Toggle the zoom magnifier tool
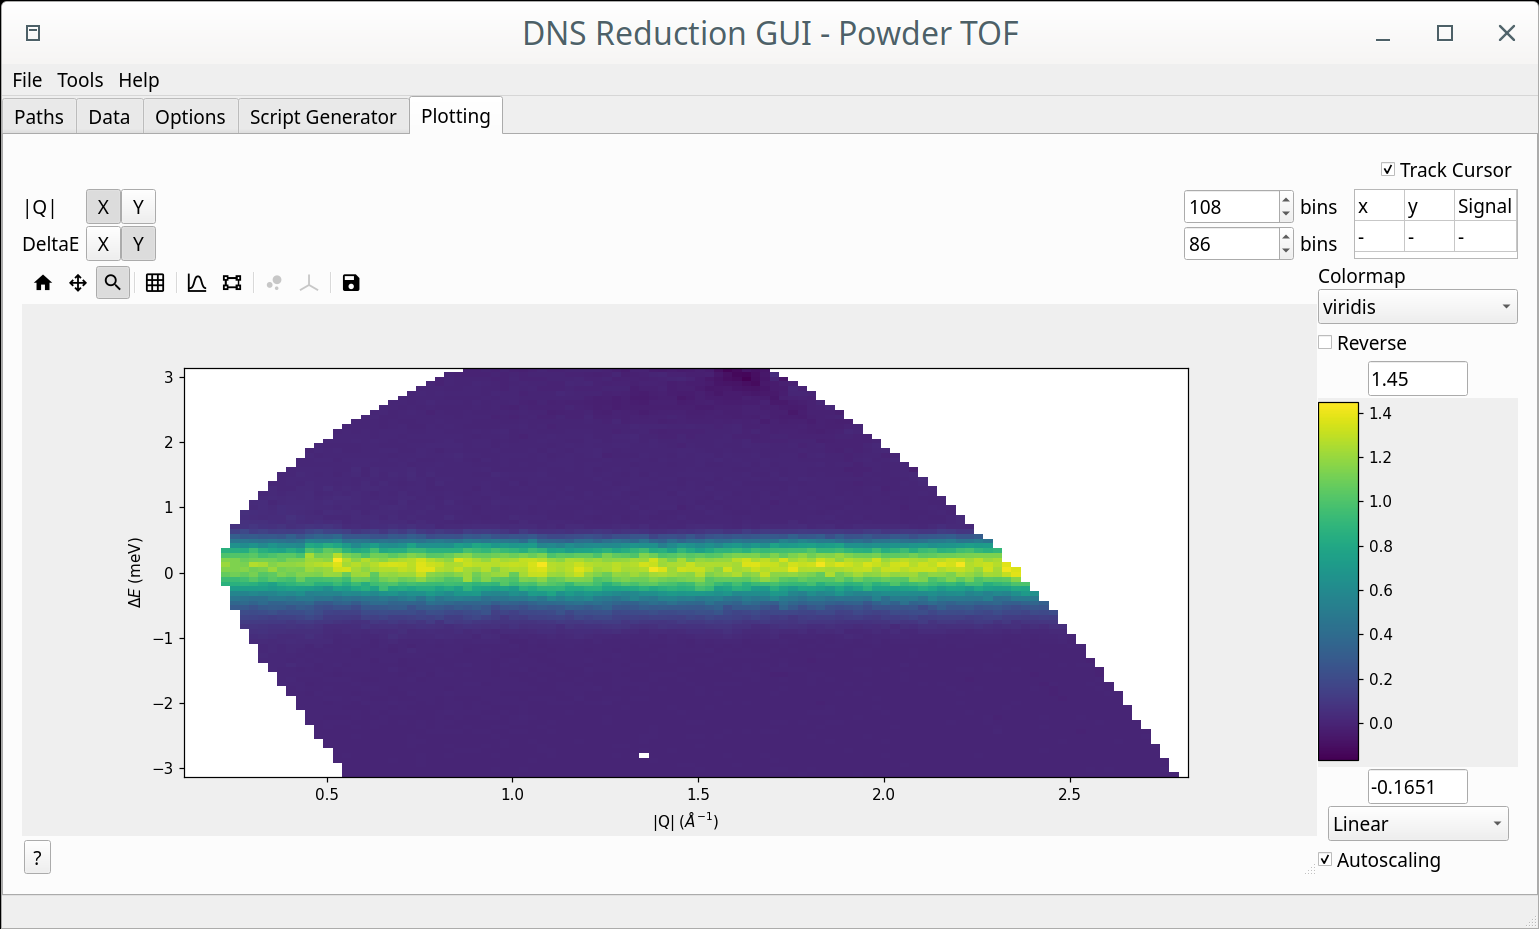The height and width of the screenshot is (929, 1539). coord(113,283)
